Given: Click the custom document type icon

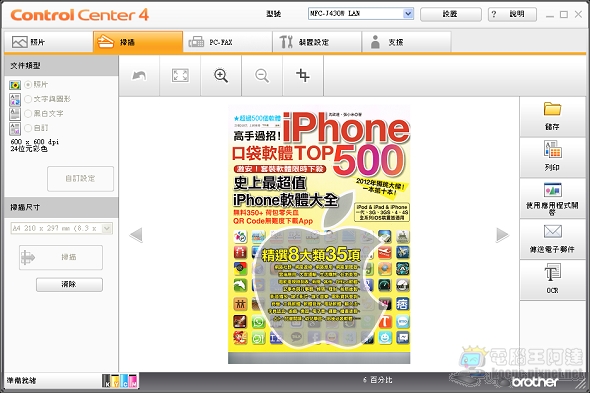Looking at the screenshot, I should tap(15, 128).
